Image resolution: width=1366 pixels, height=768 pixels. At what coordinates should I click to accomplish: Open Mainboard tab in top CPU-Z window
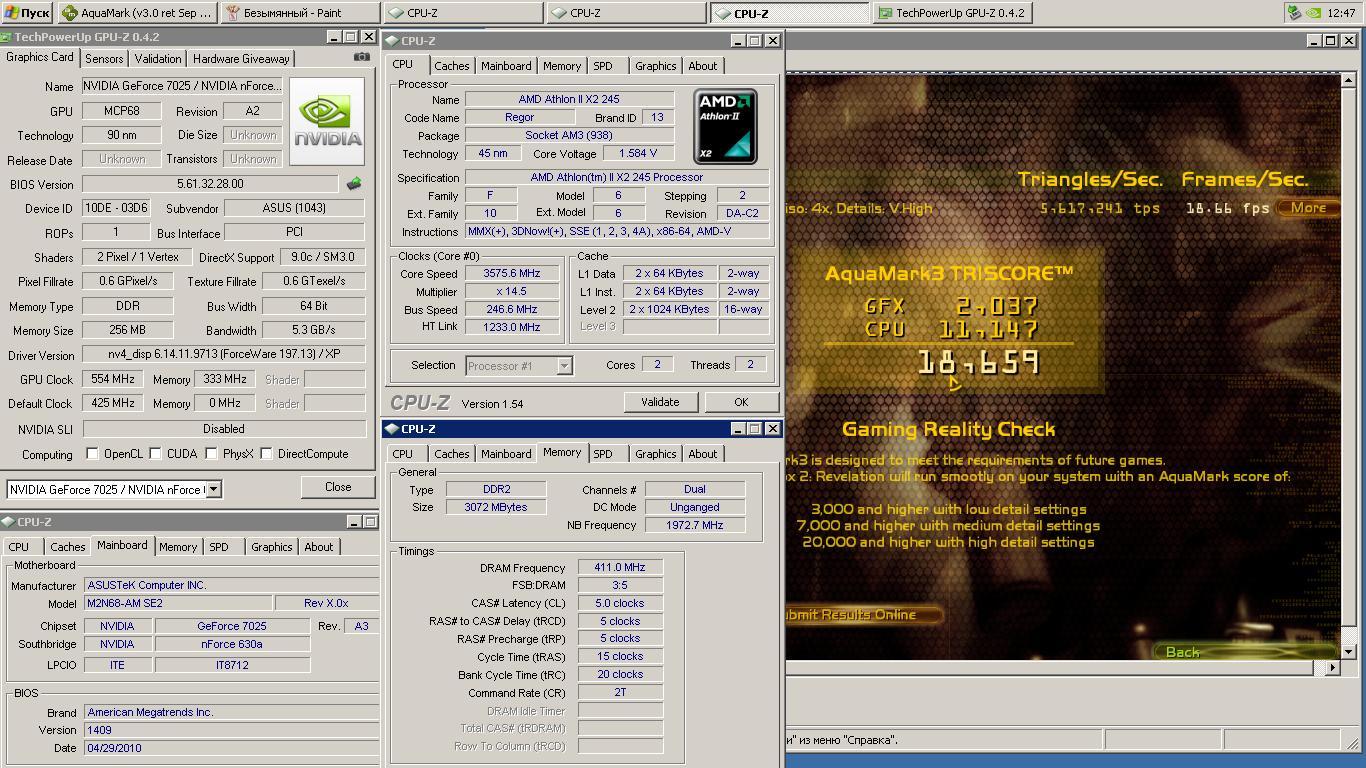click(x=506, y=66)
